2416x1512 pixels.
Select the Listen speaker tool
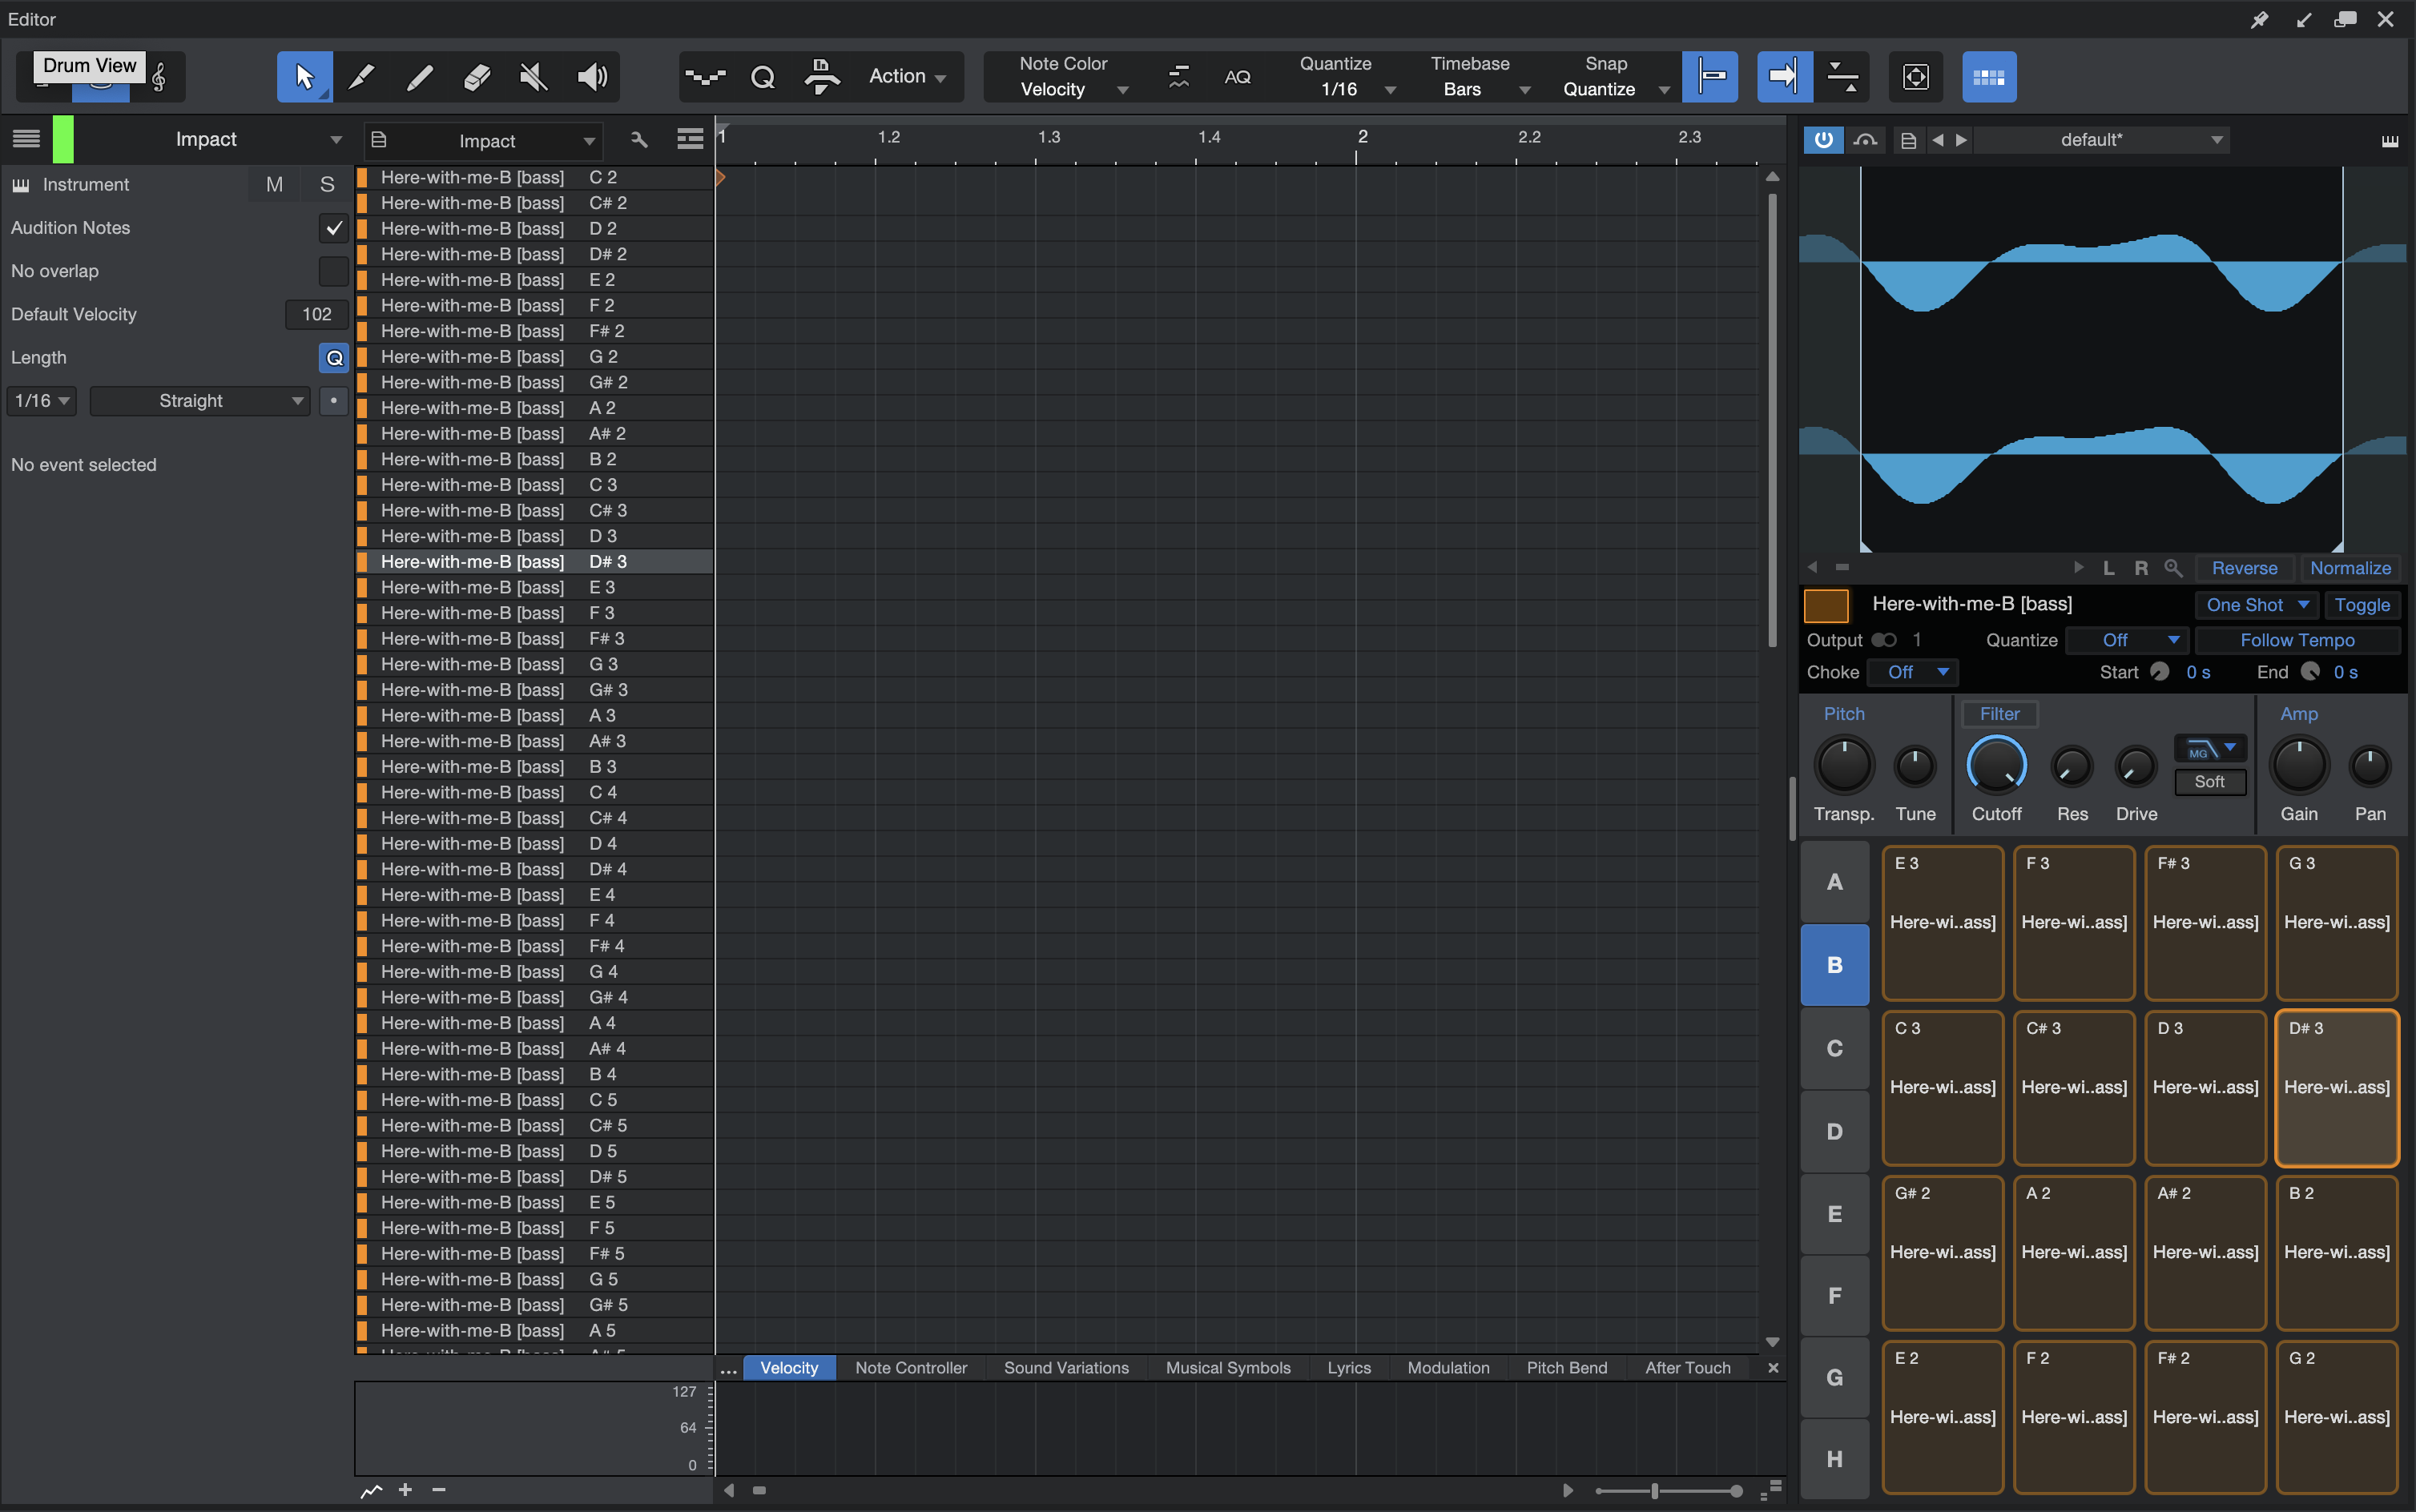tap(592, 76)
